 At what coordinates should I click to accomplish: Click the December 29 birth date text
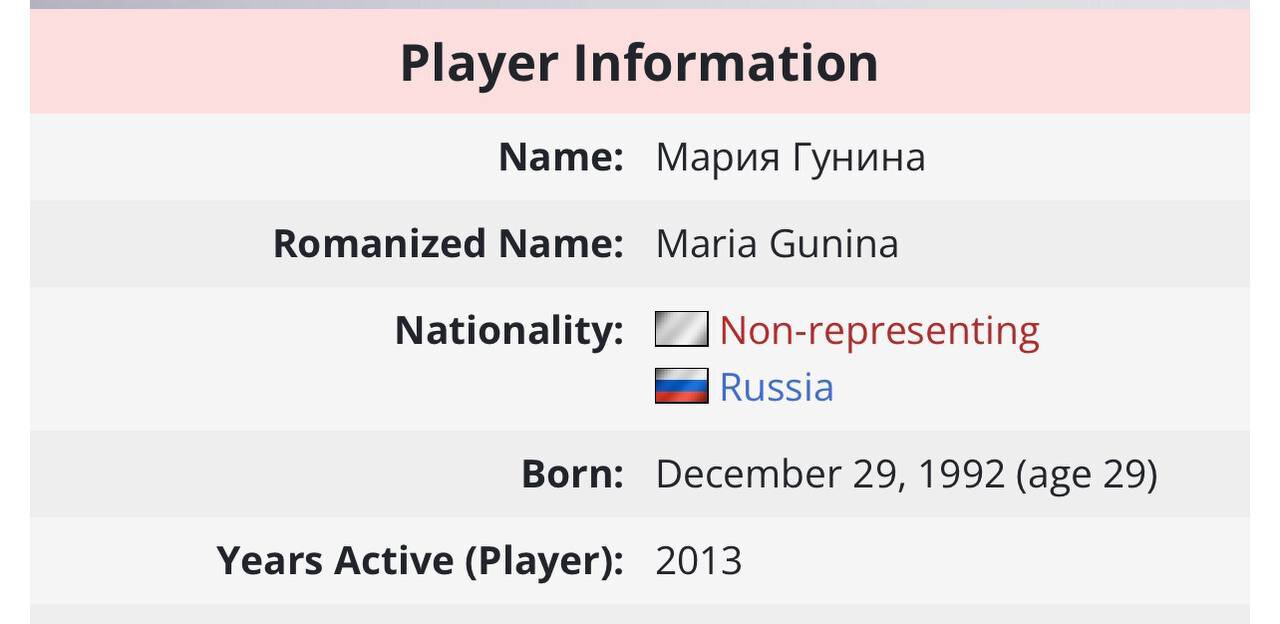coord(780,474)
